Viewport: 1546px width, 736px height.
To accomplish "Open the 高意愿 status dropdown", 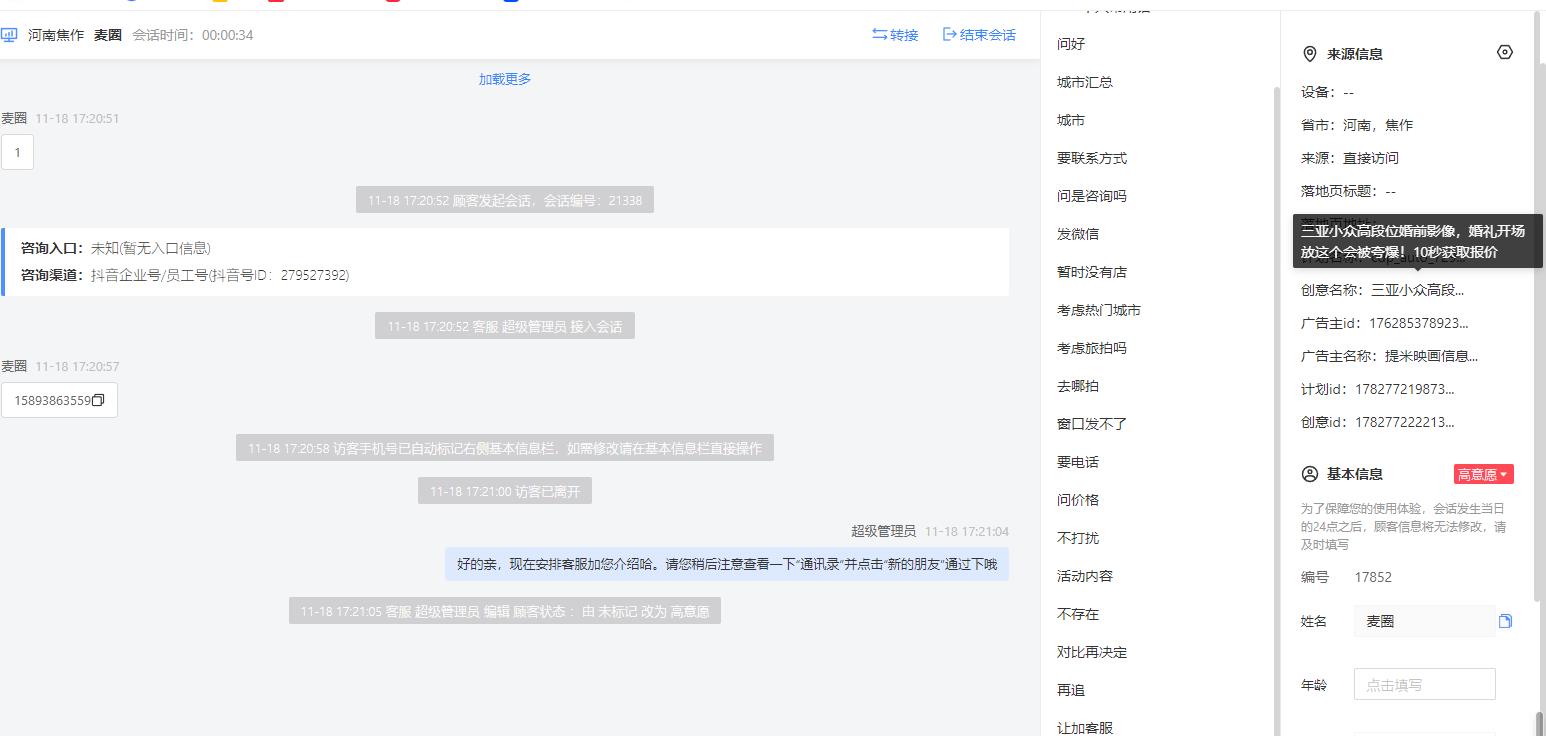I will tap(1484, 474).
